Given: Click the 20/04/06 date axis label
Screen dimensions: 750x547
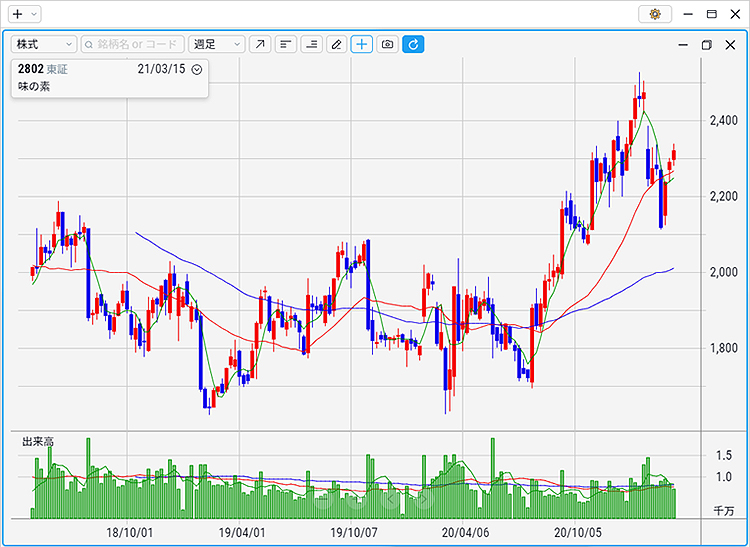Looking at the screenshot, I should pos(465,532).
